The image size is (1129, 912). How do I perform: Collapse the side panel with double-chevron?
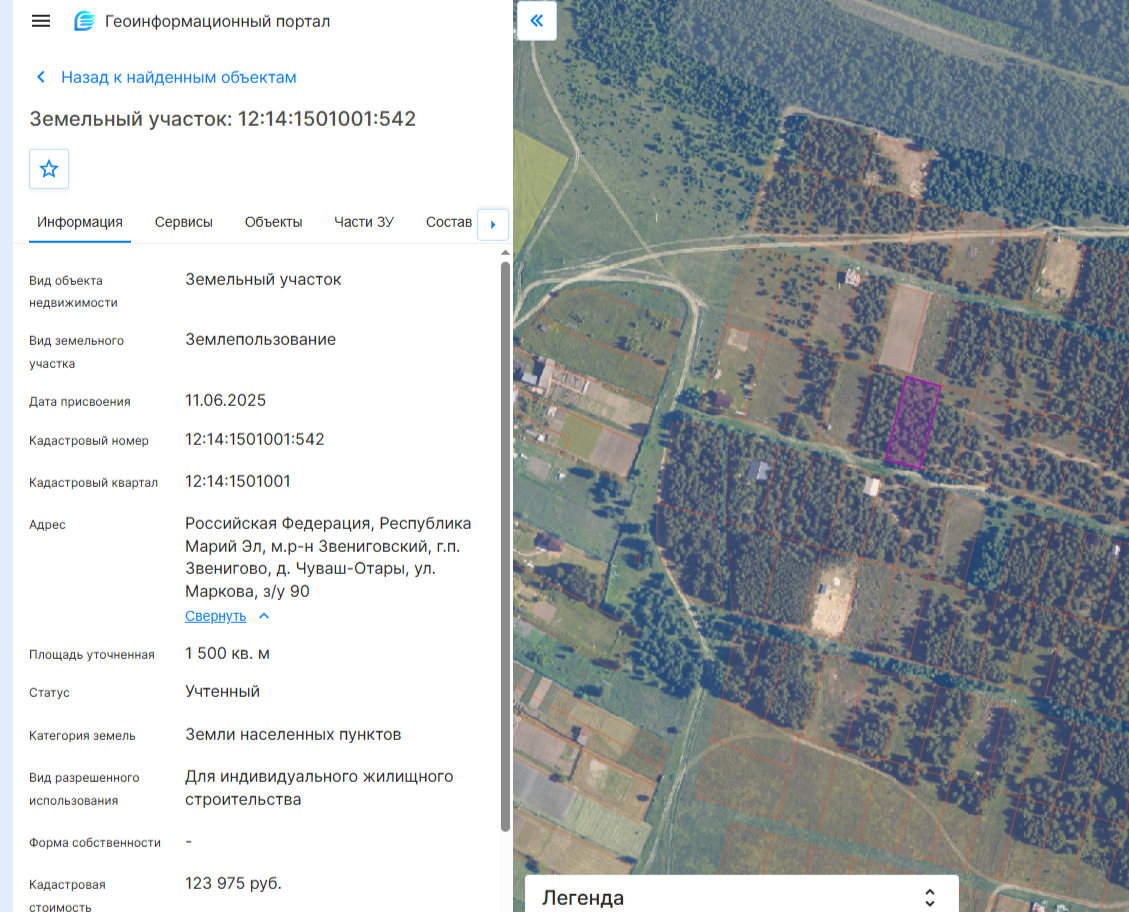tap(536, 21)
